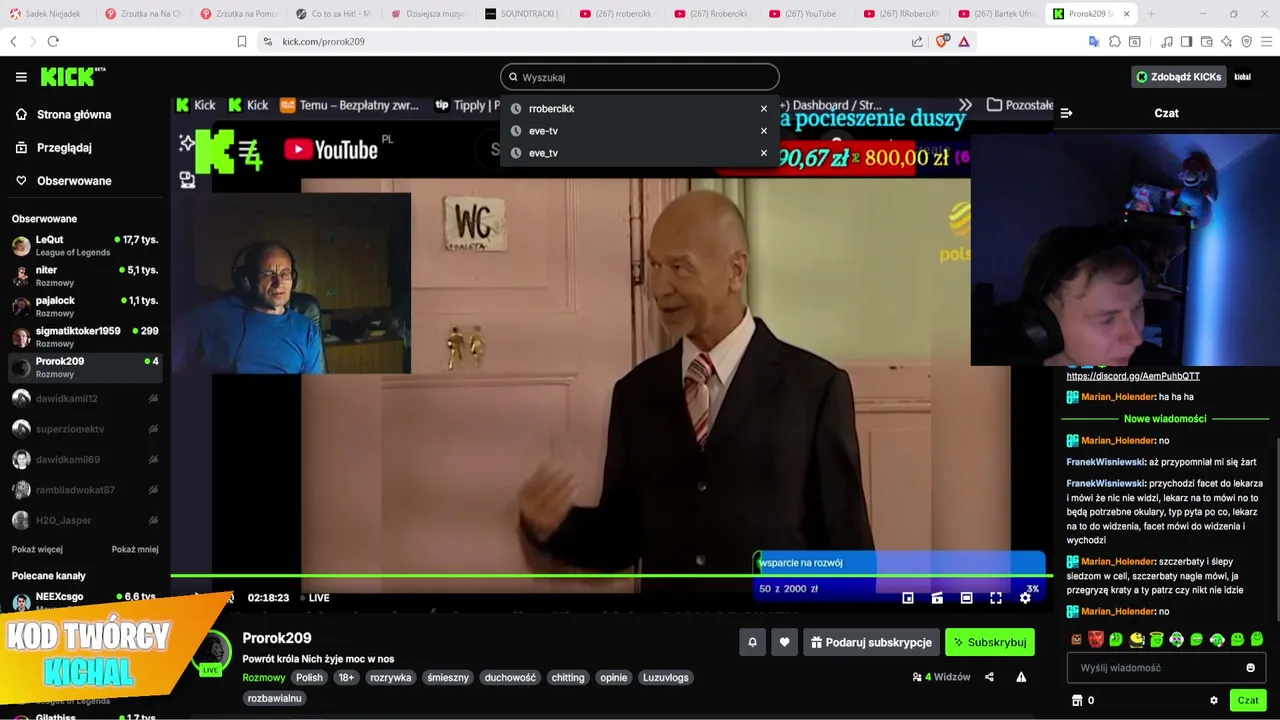
Task: Expand followed list with Pokaż więcej
Action: 37,549
